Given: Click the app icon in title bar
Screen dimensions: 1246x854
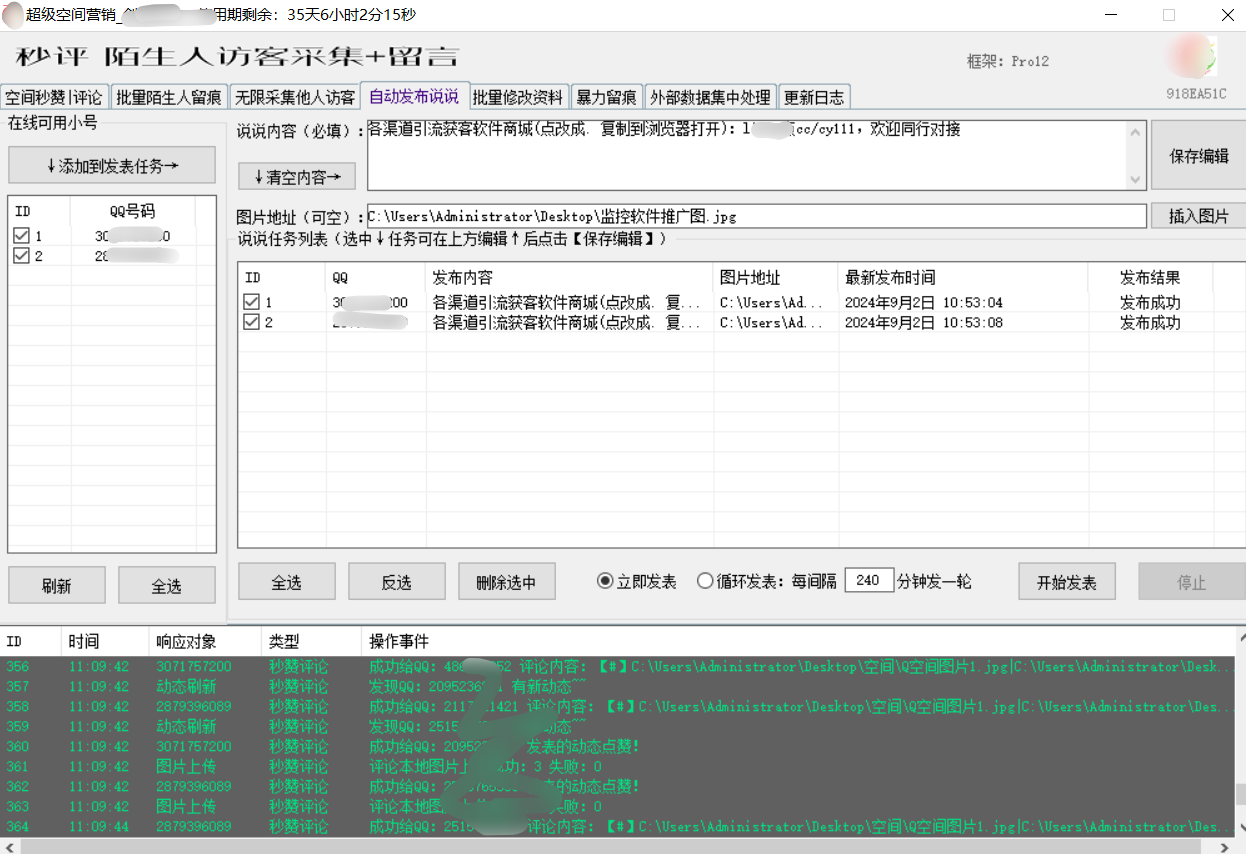Looking at the screenshot, I should tap(12, 15).
